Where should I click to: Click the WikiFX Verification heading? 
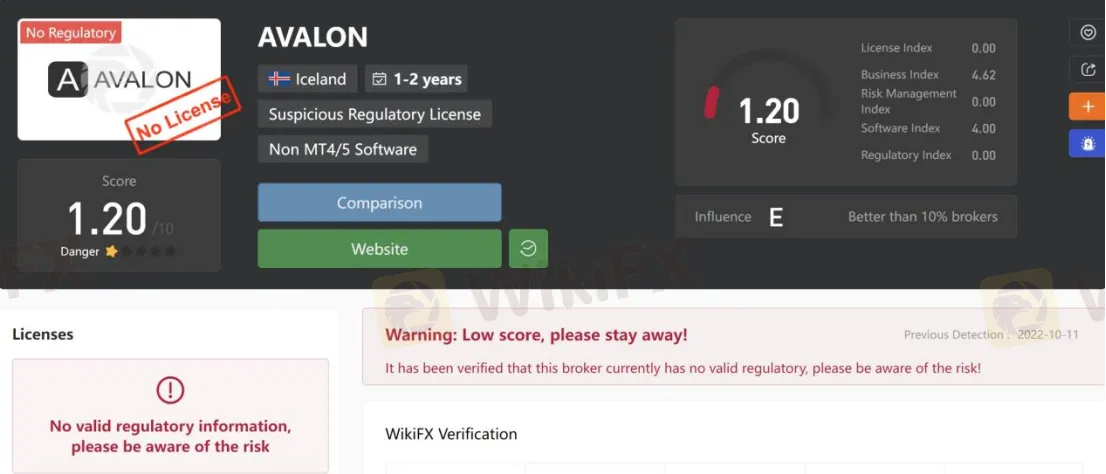click(x=451, y=434)
